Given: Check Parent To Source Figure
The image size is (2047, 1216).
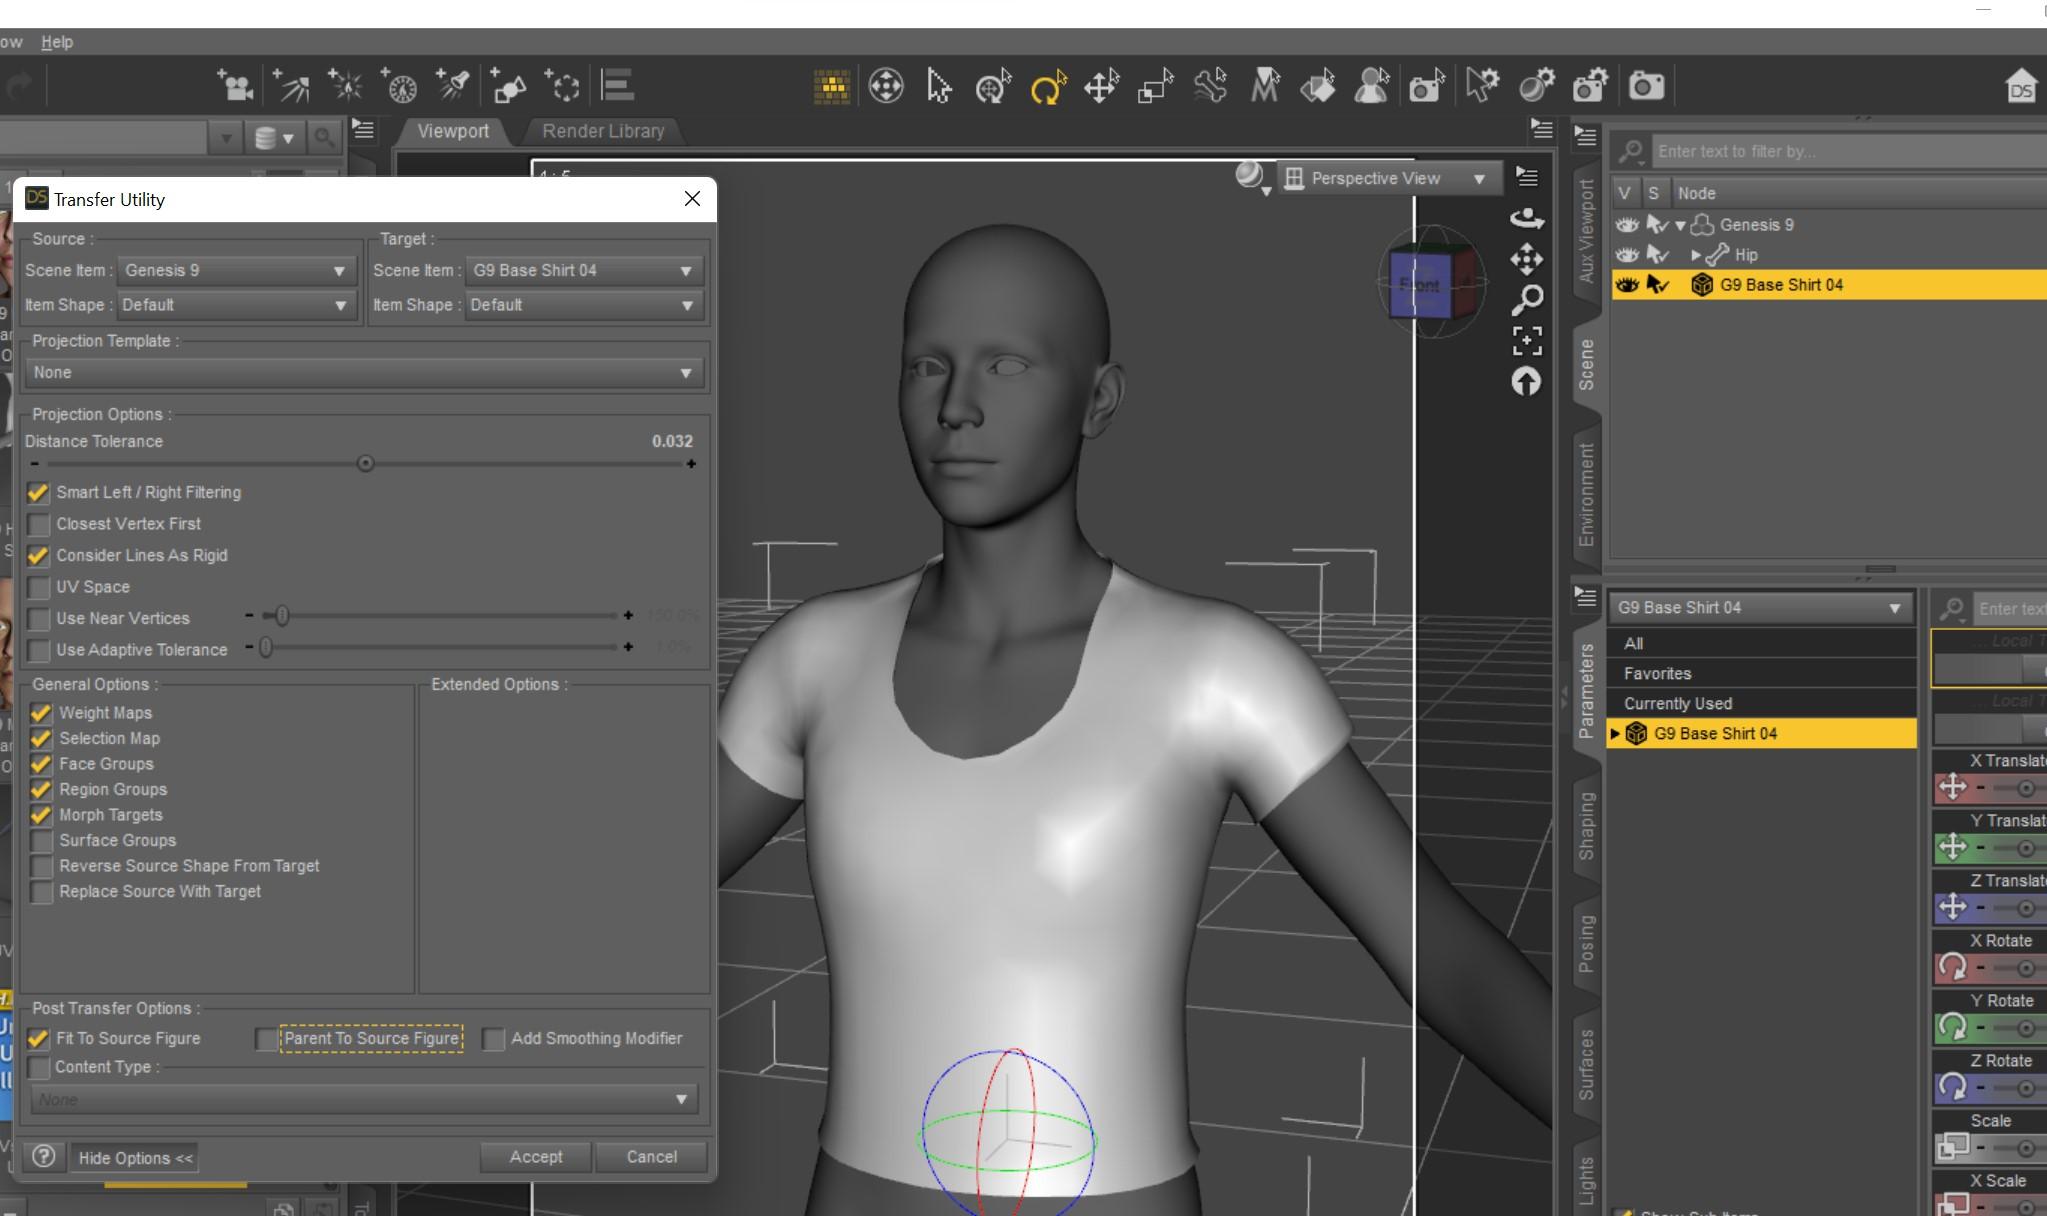Looking at the screenshot, I should pos(266,1039).
